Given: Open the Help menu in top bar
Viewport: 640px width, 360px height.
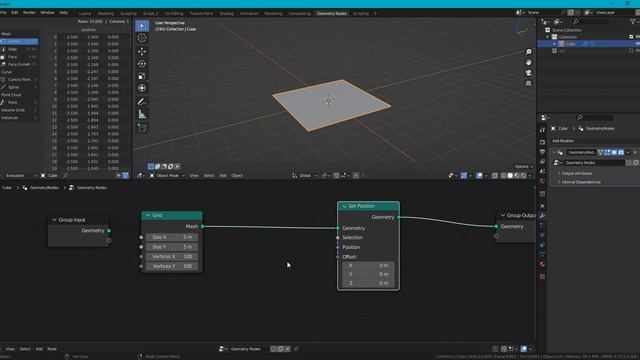Looking at the screenshot, I should (64, 13).
